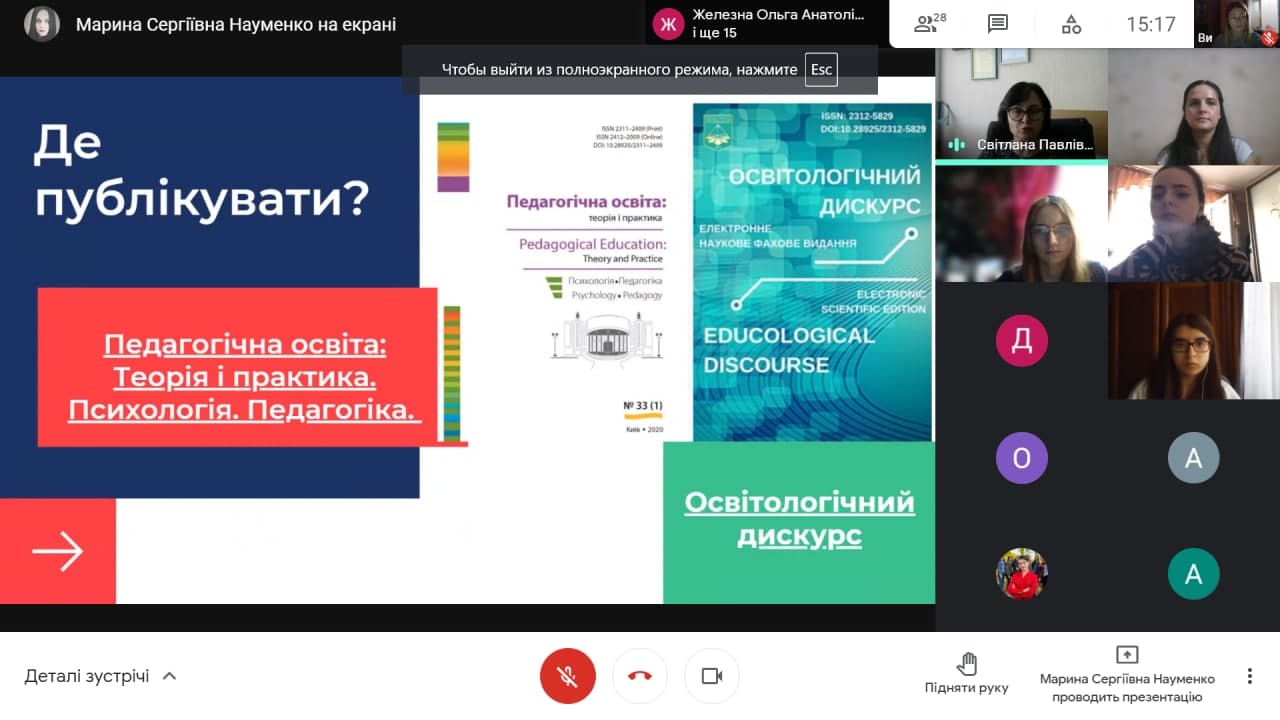This screenshot has width=1280, height=720.
Task: Click the red hang up call button
Action: [x=640, y=676]
